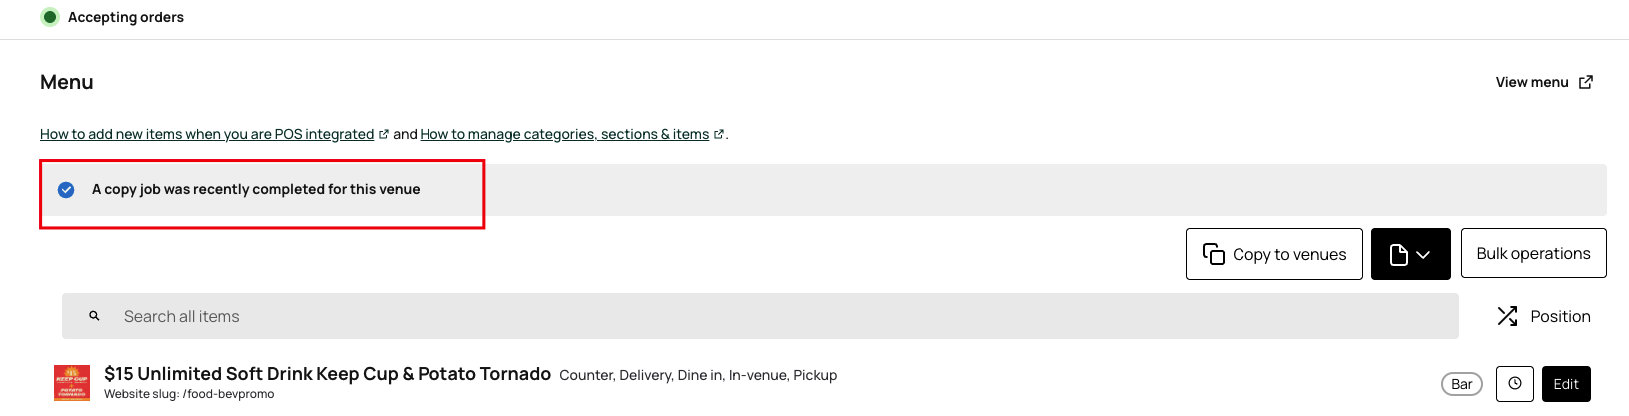Select the $15 Unlimited Soft Drink item title
This screenshot has height=416, width=1629.
coord(327,374)
